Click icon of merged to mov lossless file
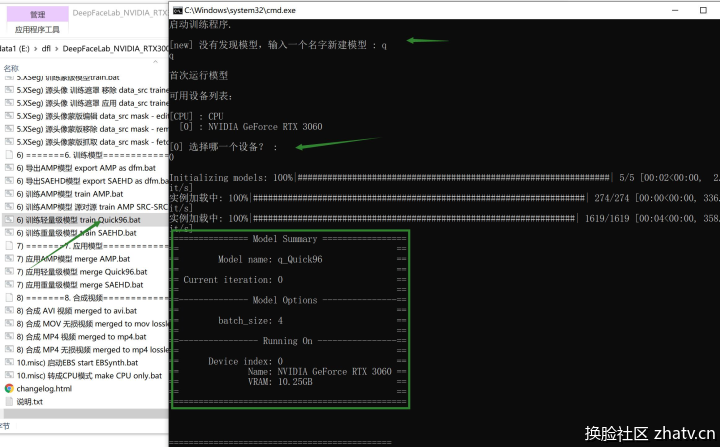The width and height of the screenshot is (720, 447). tap(9, 323)
